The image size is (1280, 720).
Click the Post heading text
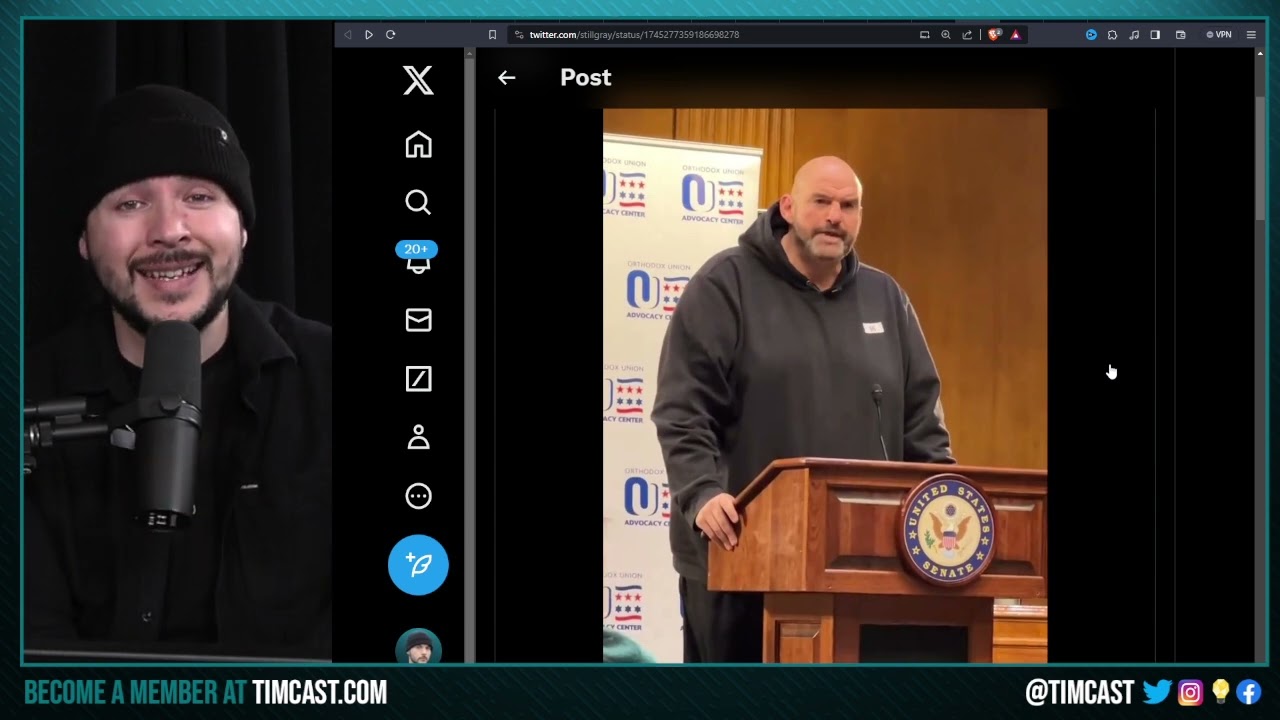[x=586, y=78]
